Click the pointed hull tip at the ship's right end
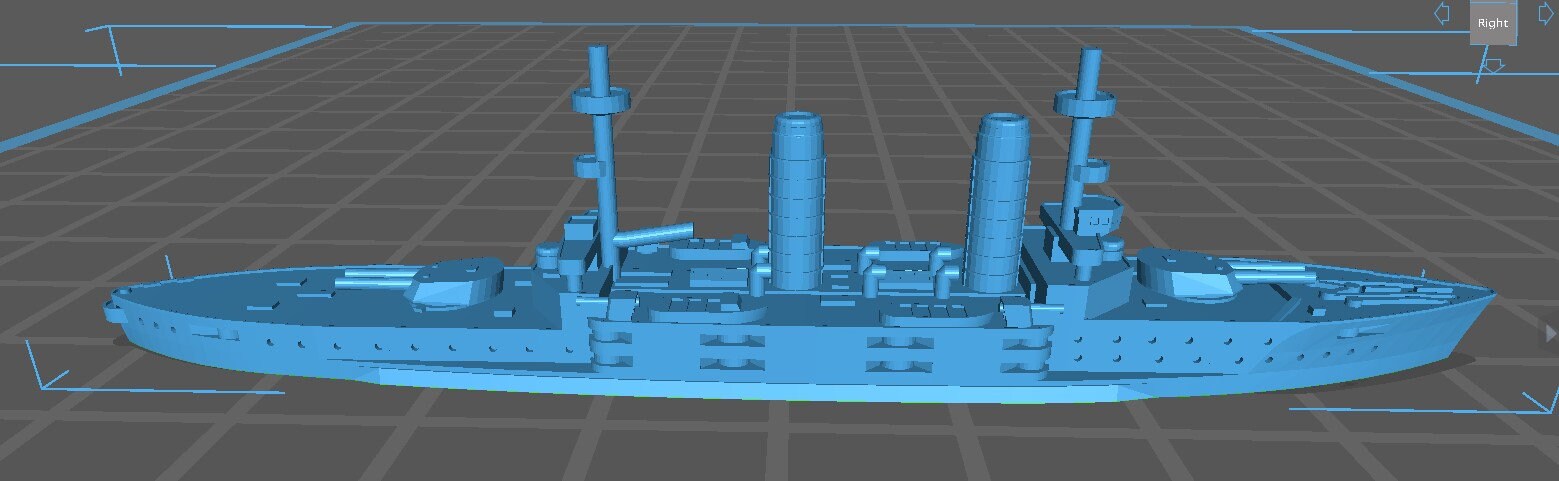Image resolution: width=1559 pixels, height=481 pixels. (1490, 293)
